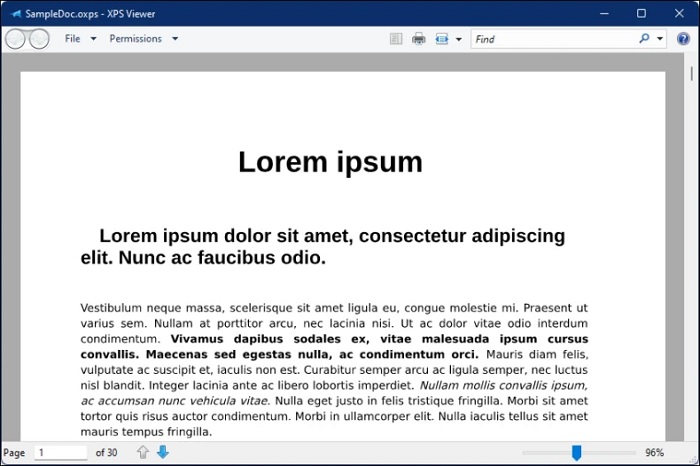The height and width of the screenshot is (466, 700).
Task: Click the Find text box
Action: tap(554, 39)
